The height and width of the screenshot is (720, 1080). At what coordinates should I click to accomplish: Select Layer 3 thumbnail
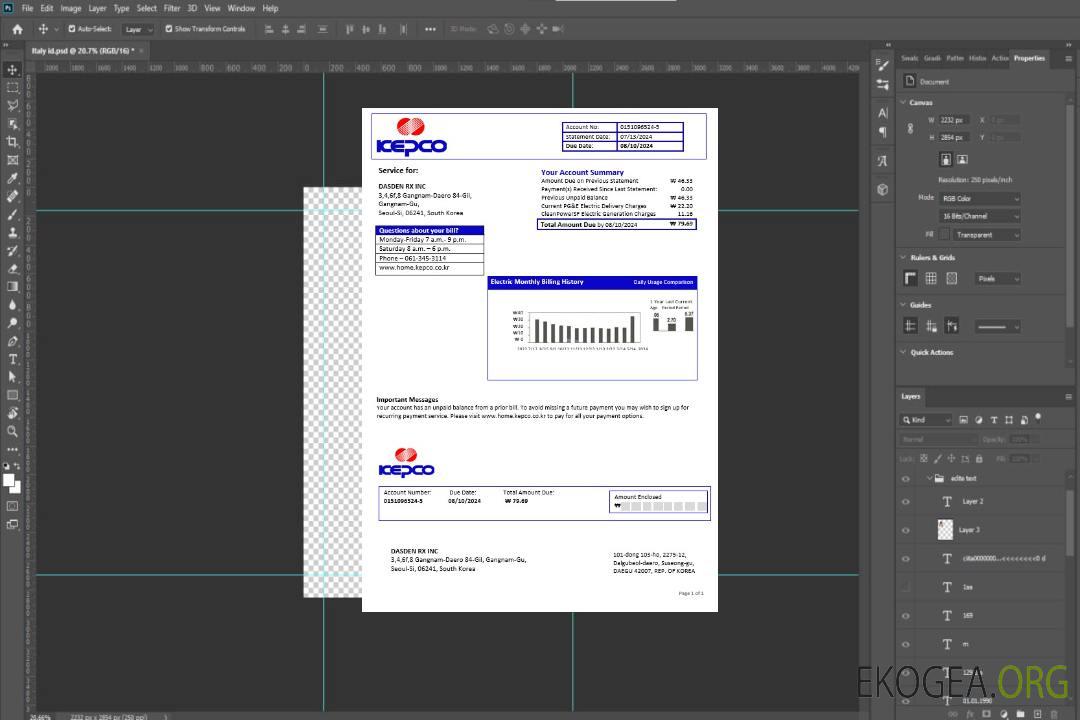coord(945,530)
